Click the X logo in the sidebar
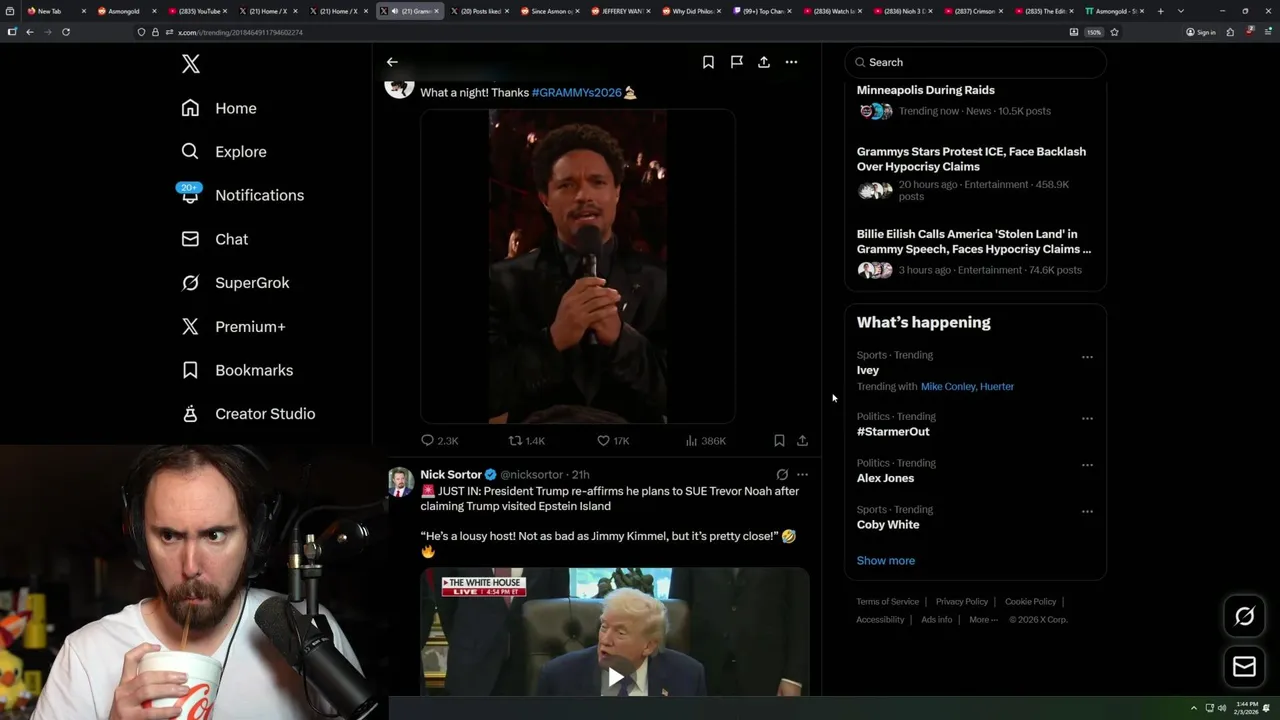 (191, 64)
